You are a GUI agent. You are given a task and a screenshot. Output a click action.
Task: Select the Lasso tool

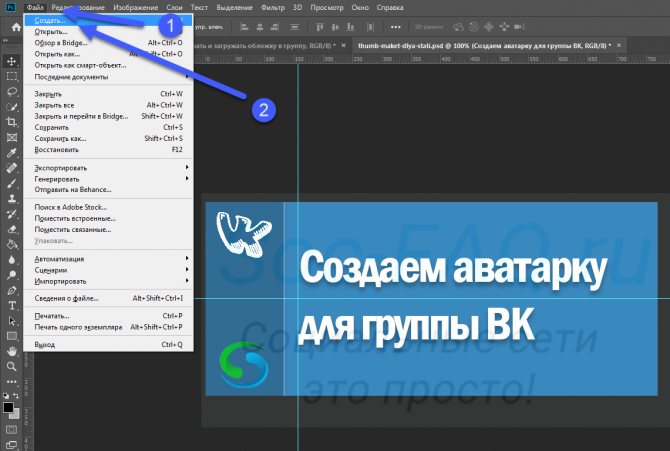pos(12,91)
